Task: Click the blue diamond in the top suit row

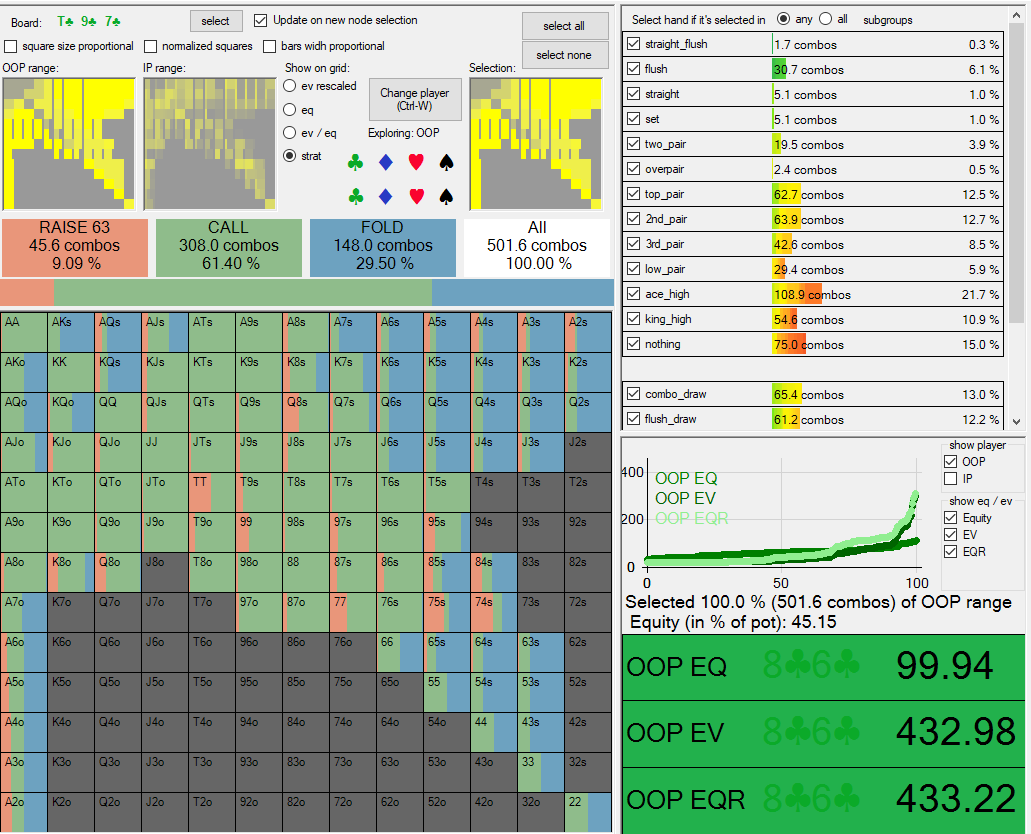Action: coord(385,162)
